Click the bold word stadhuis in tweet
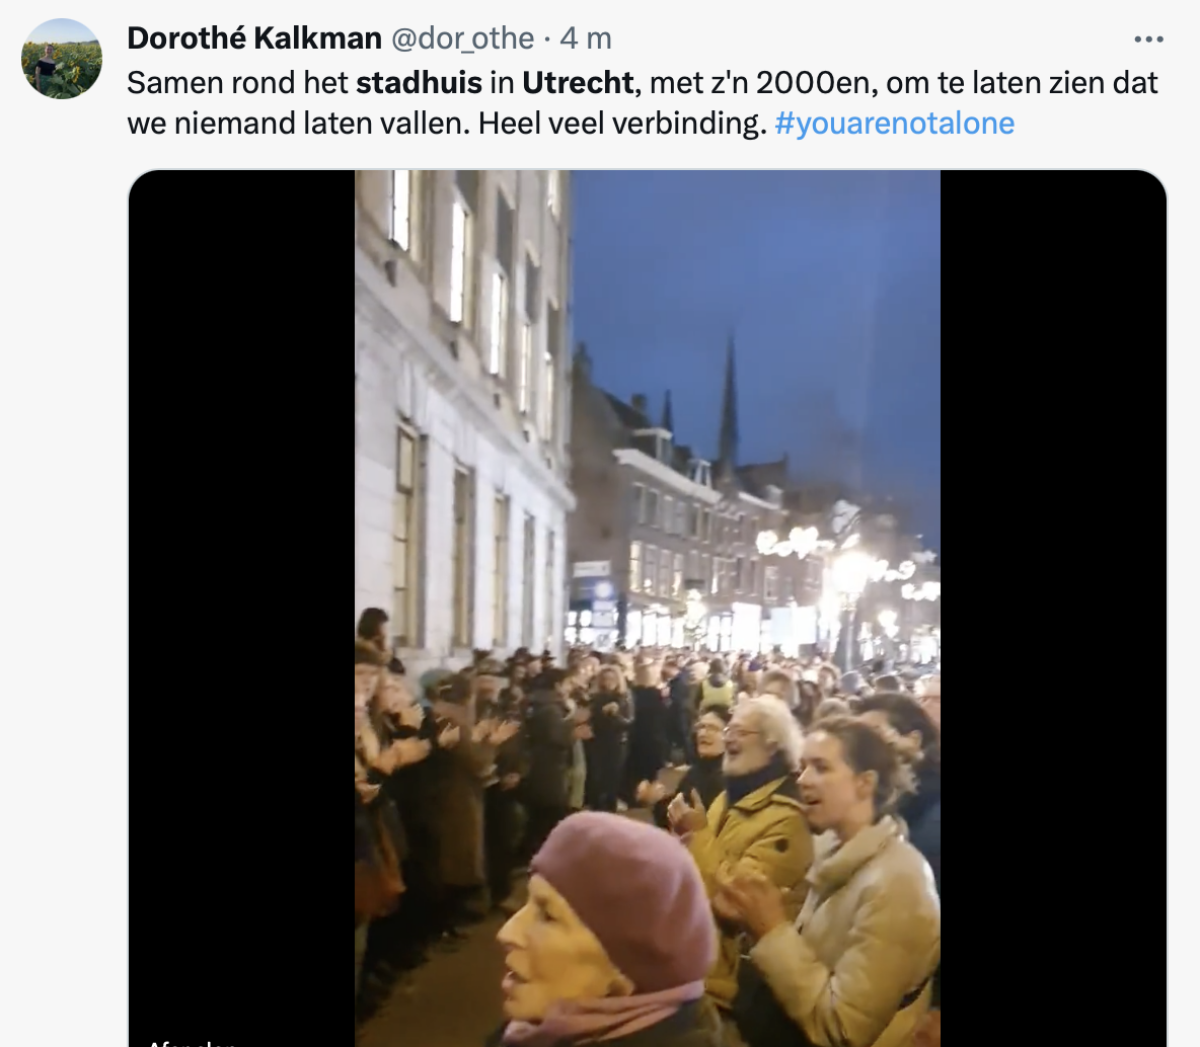Screen dimensions: 1200x1047 coord(419,82)
